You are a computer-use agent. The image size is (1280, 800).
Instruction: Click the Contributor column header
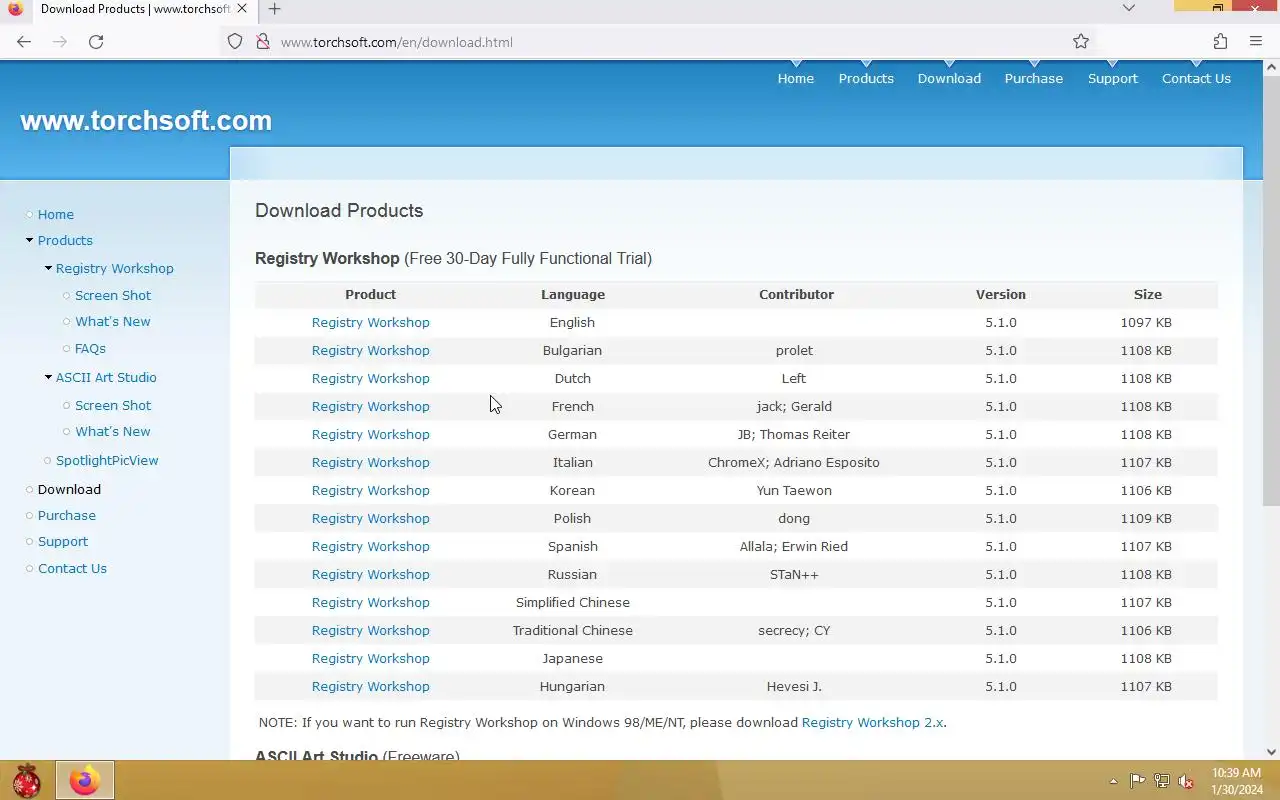point(796,294)
